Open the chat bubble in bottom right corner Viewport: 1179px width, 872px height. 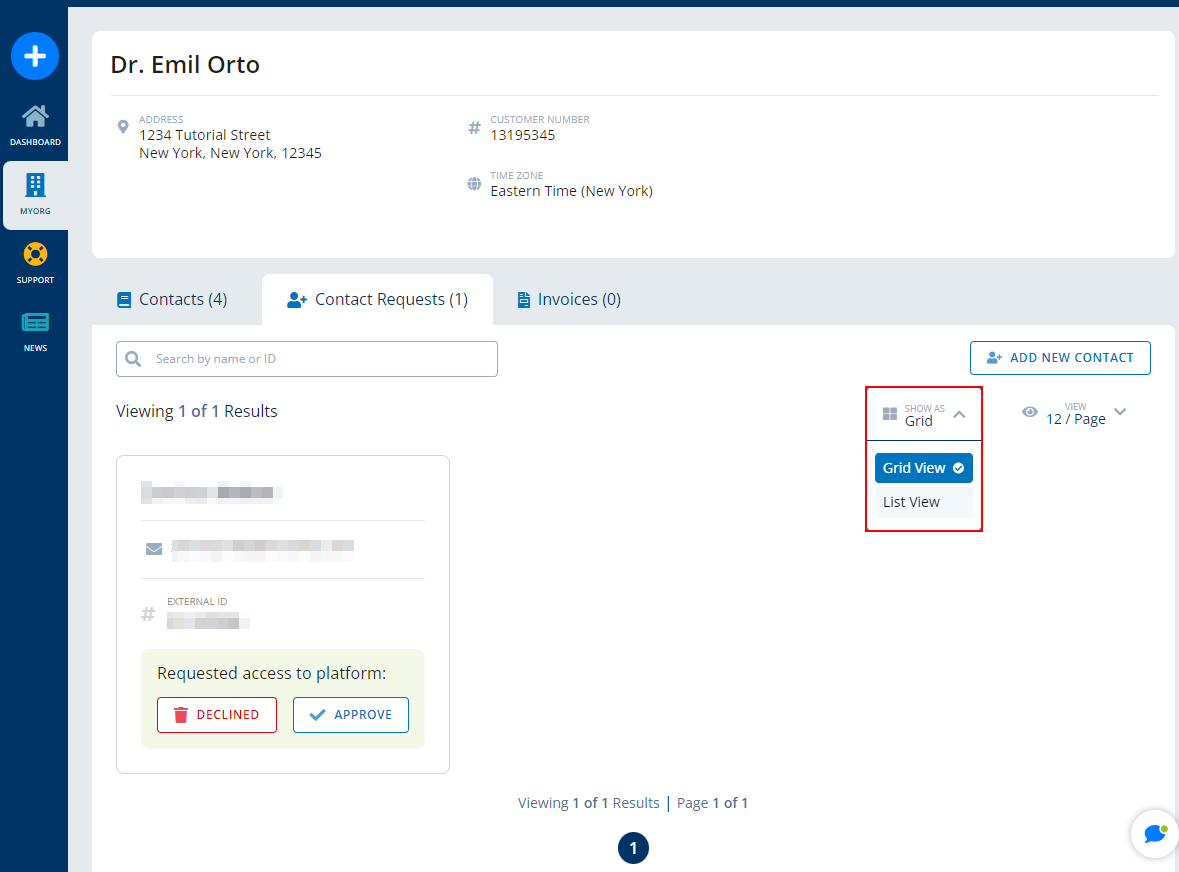pos(1154,833)
